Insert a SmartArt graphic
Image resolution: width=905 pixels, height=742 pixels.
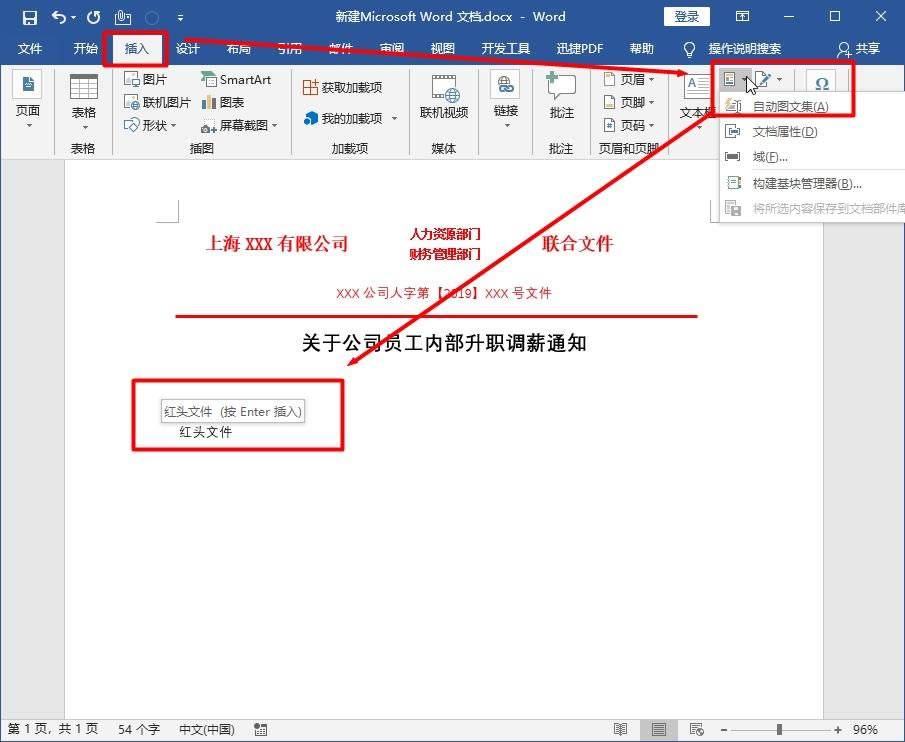[237, 78]
